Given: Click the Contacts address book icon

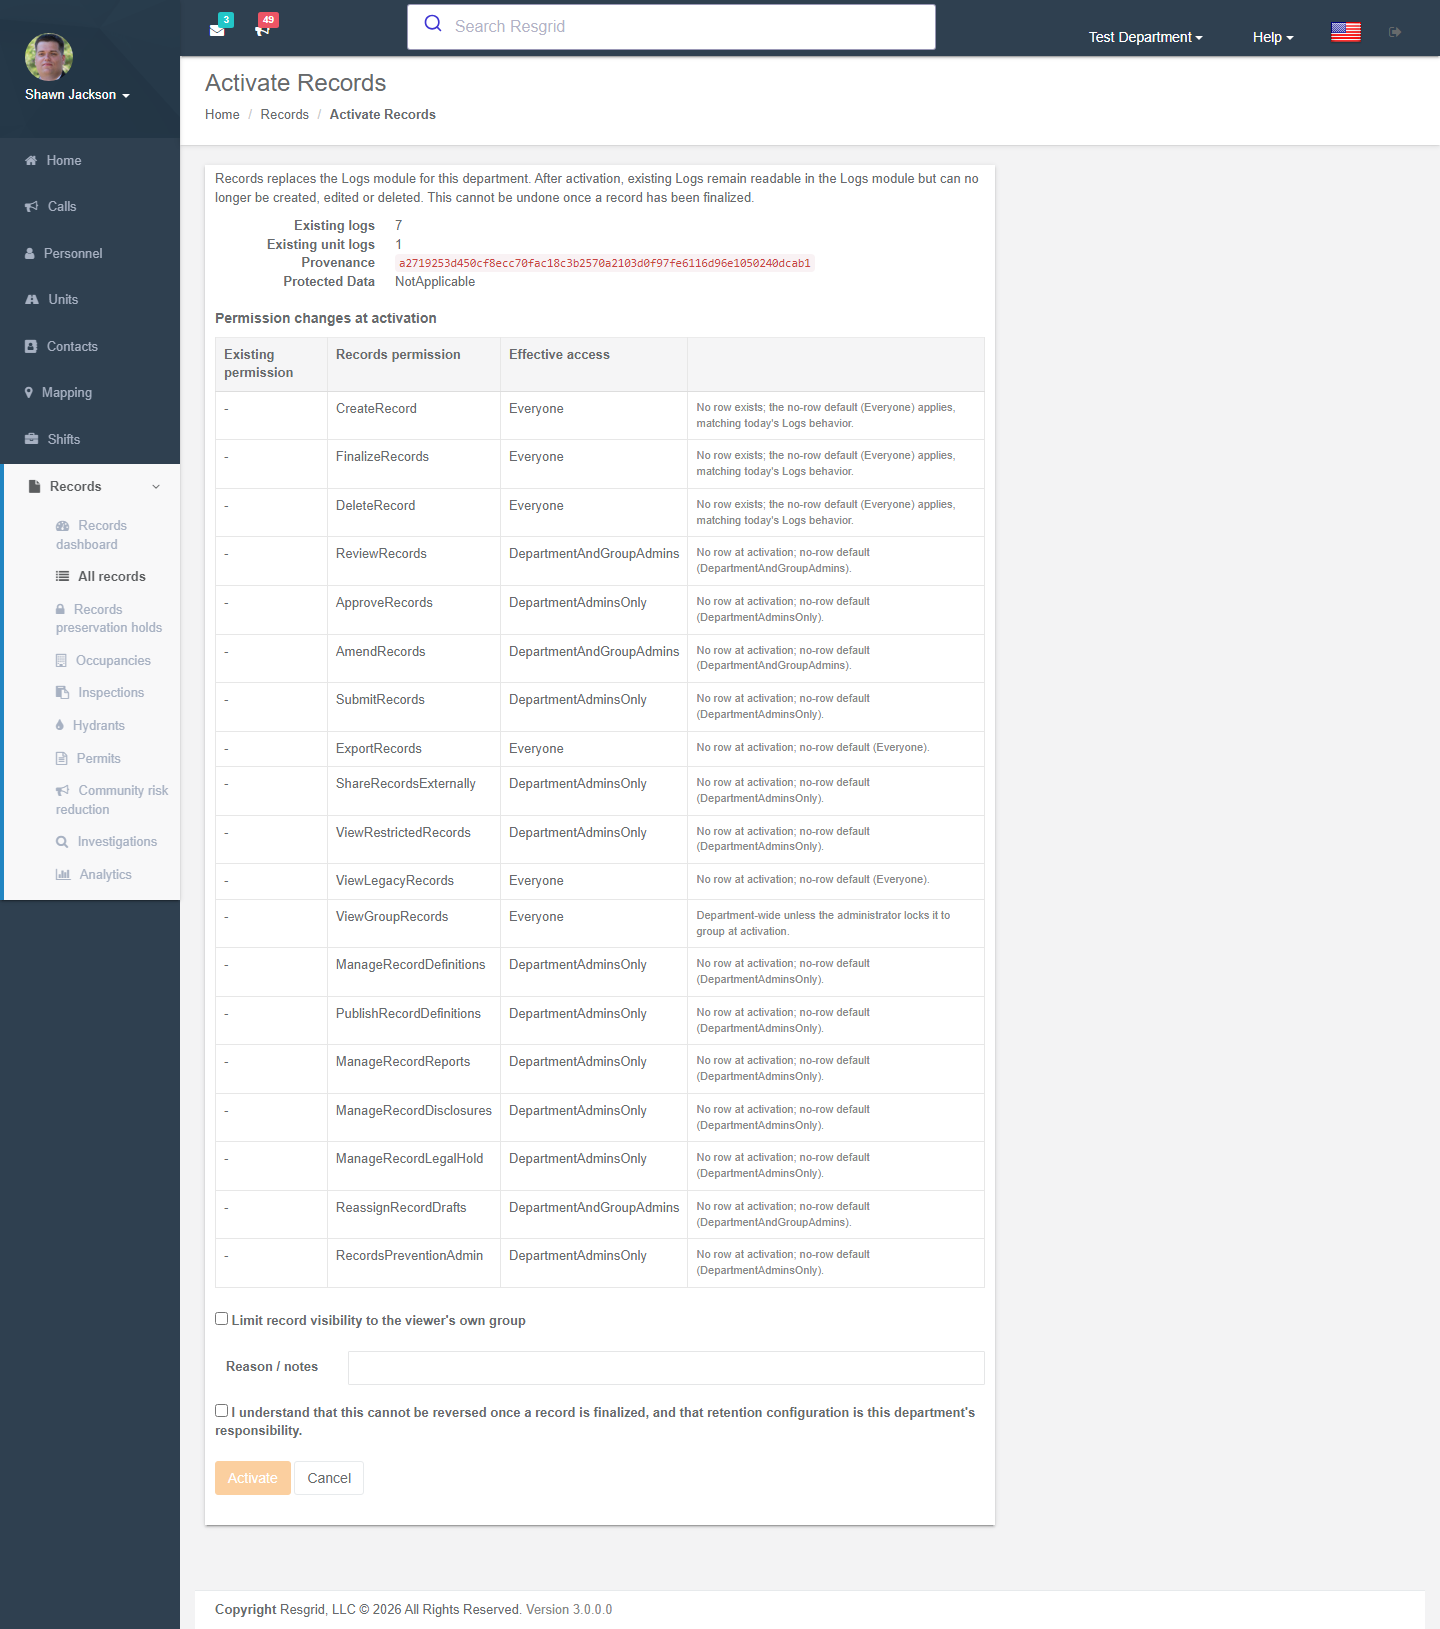Looking at the screenshot, I should point(31,347).
